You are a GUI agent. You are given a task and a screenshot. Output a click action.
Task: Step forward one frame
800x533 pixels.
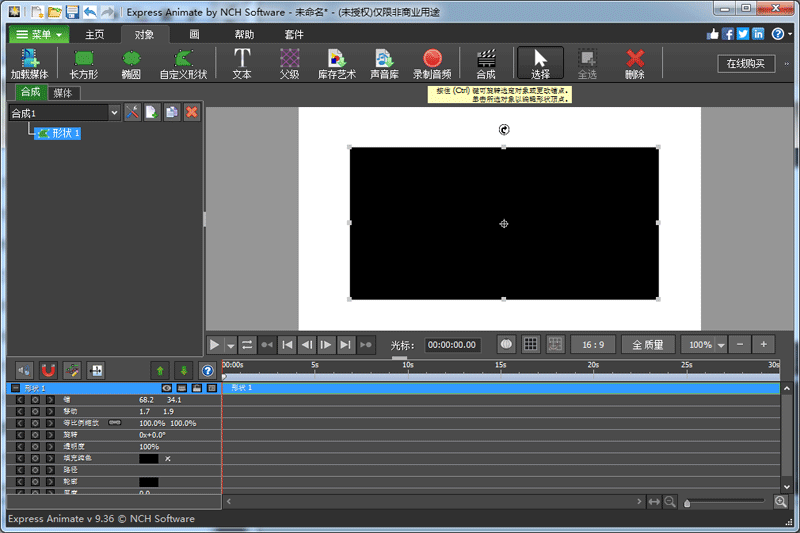pos(326,345)
